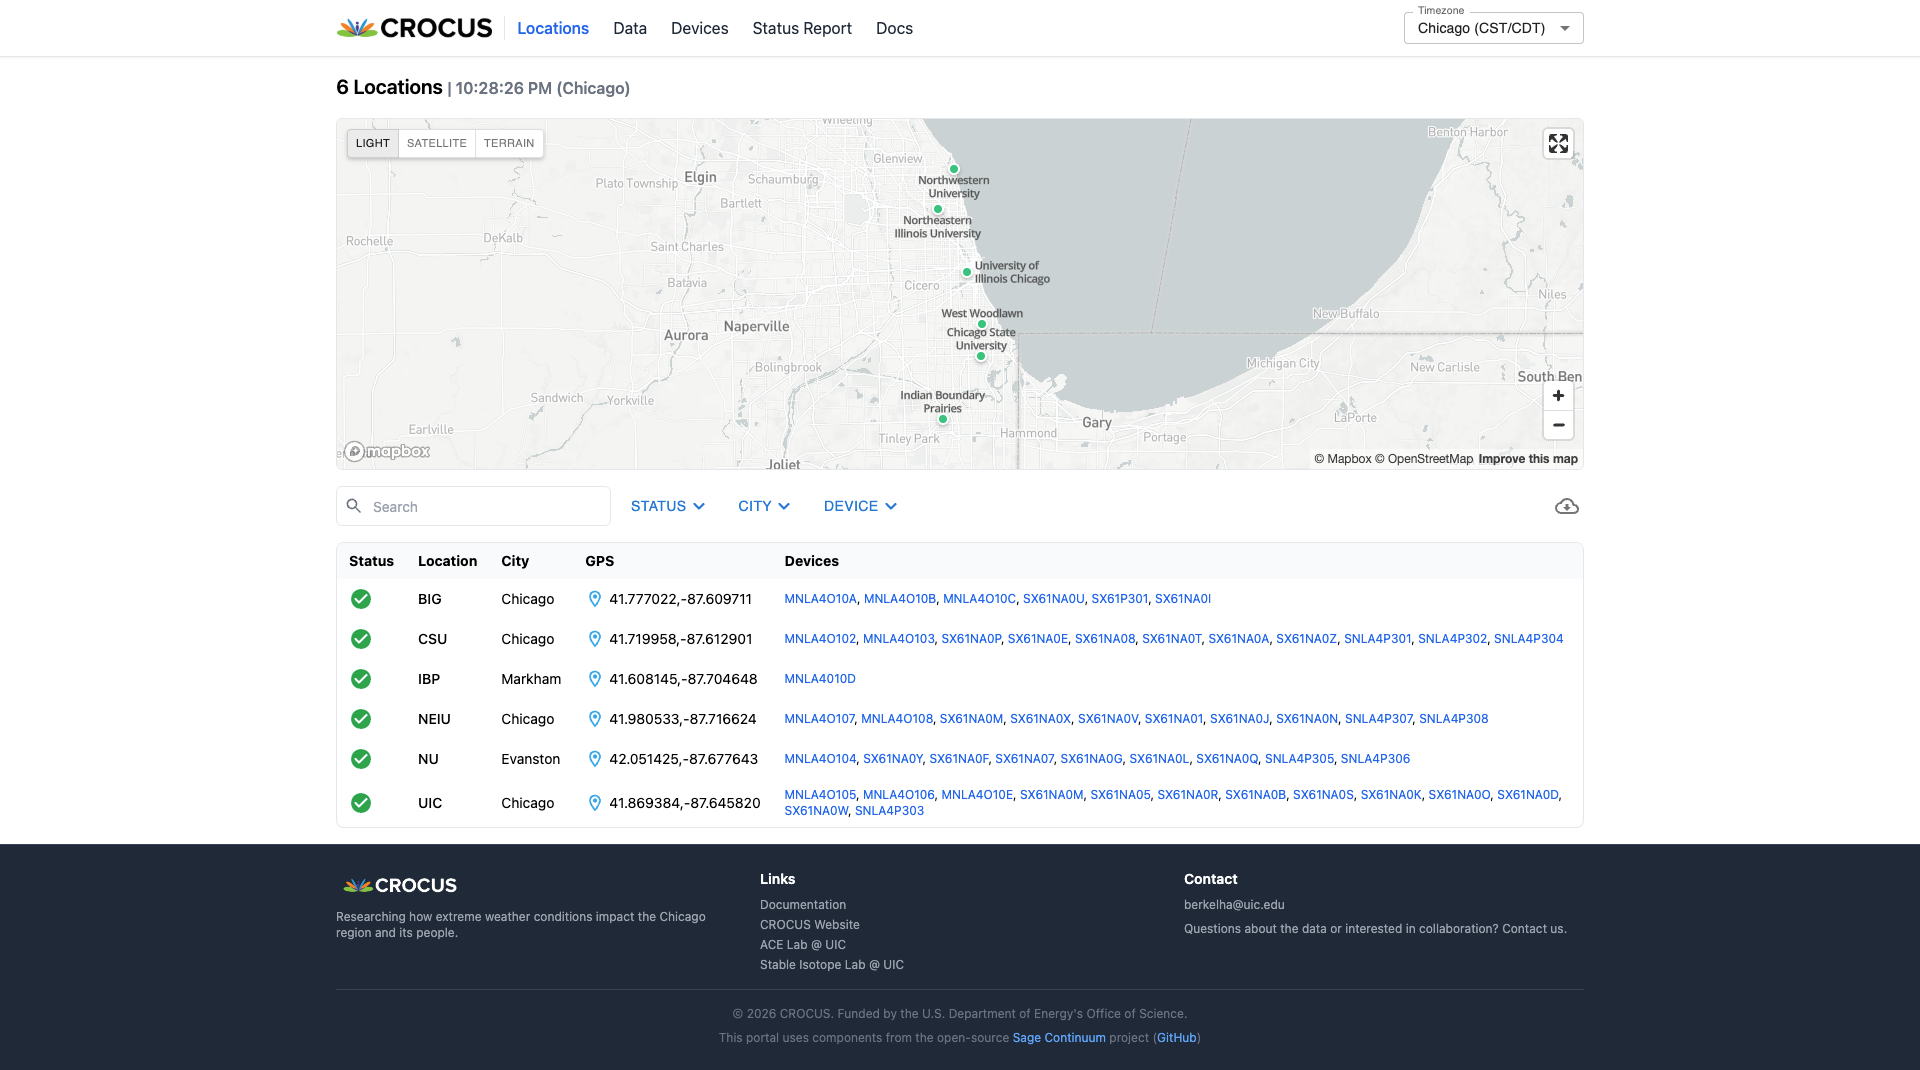Click the cloud download icon above the table
1920x1070 pixels.
[x=1566, y=506]
